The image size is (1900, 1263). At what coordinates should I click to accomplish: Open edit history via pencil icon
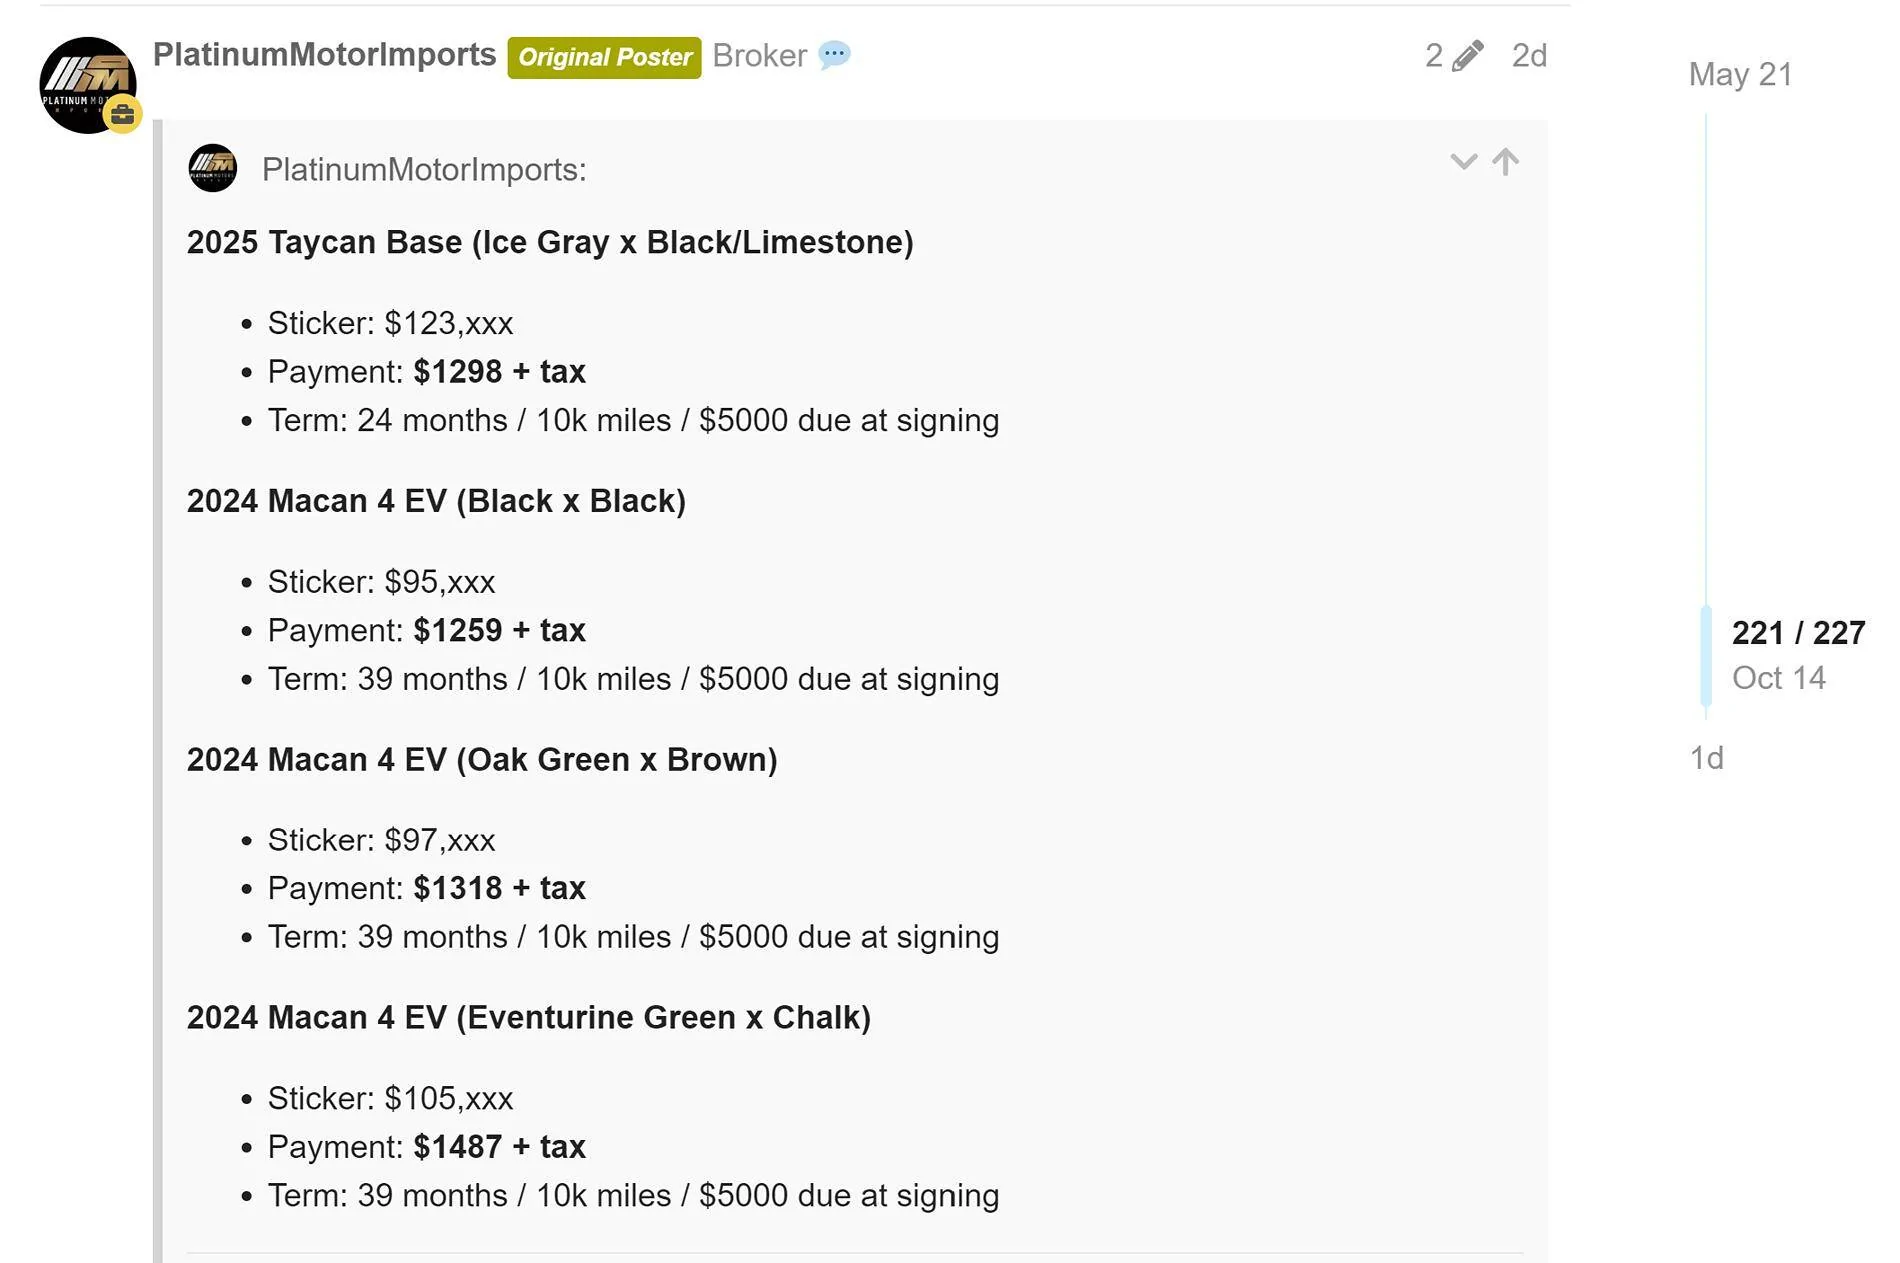click(1467, 56)
